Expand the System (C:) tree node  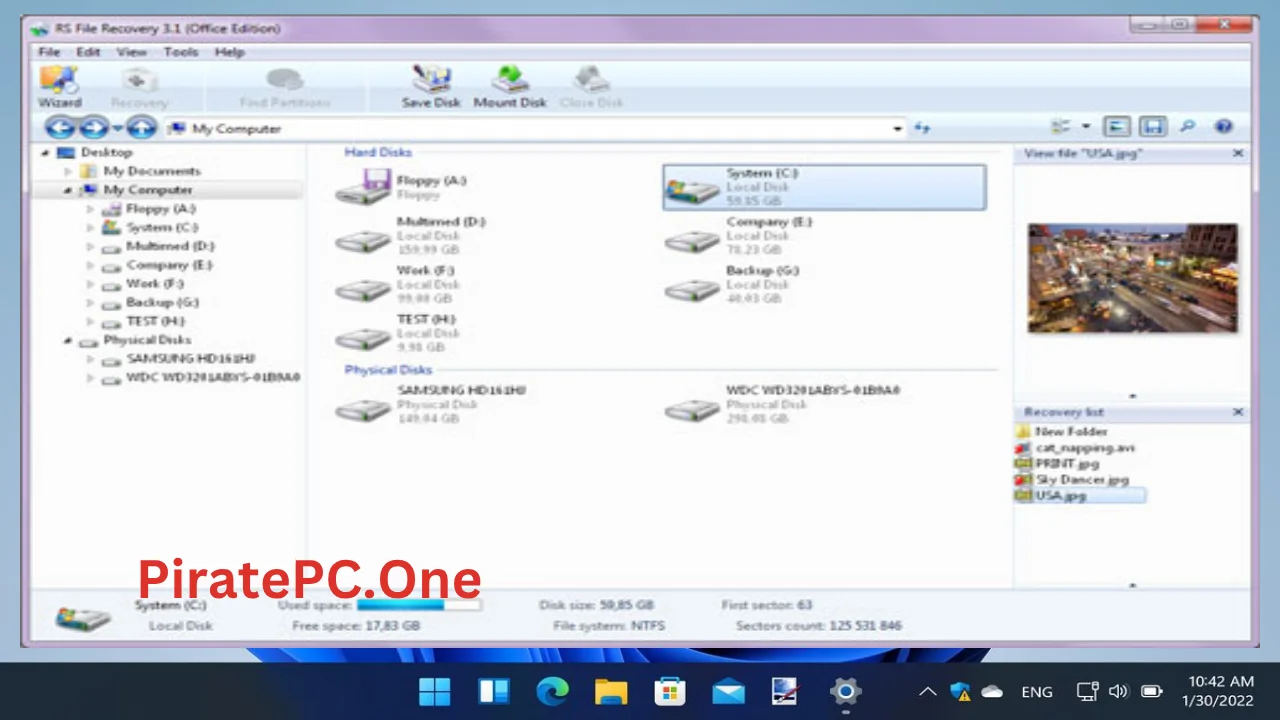[91, 227]
